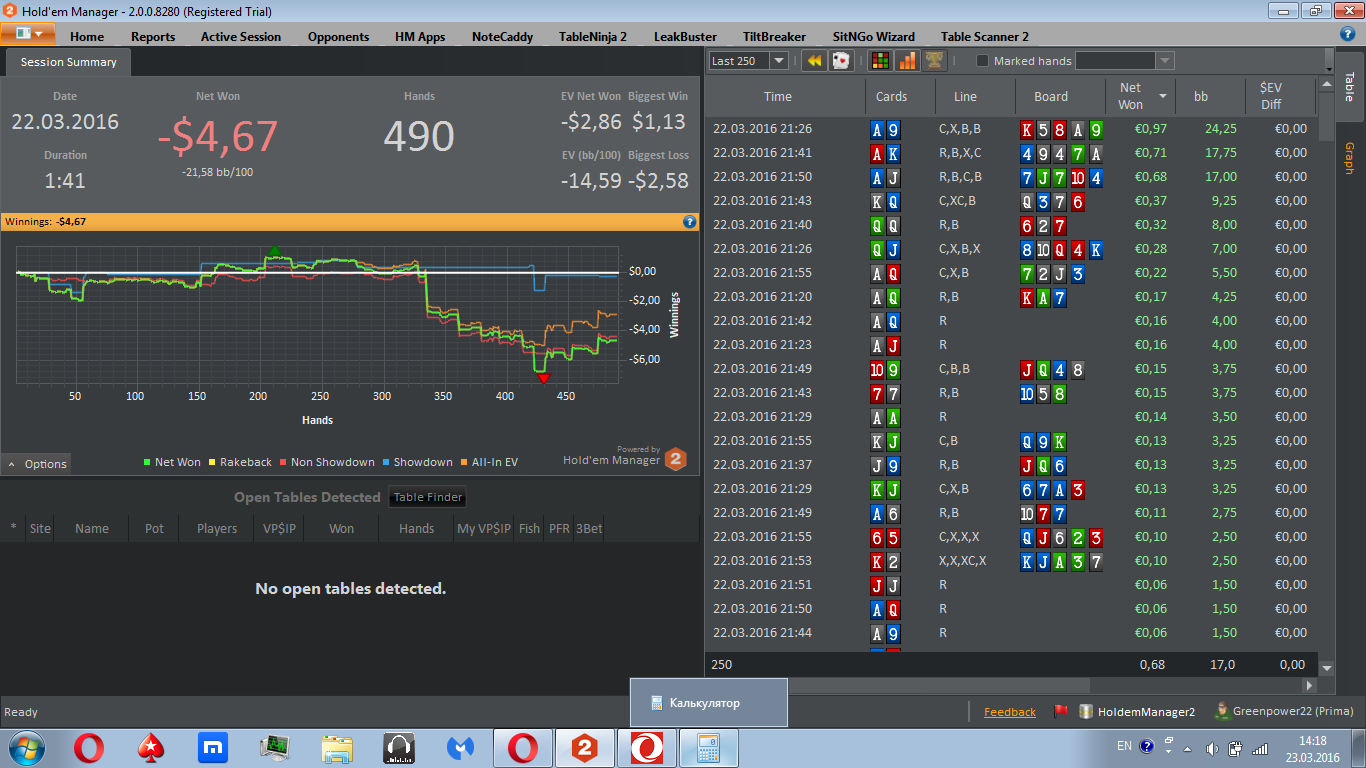Image resolution: width=1366 pixels, height=768 pixels.
Task: Open the headphones audio app in taskbar
Action: click(399, 747)
